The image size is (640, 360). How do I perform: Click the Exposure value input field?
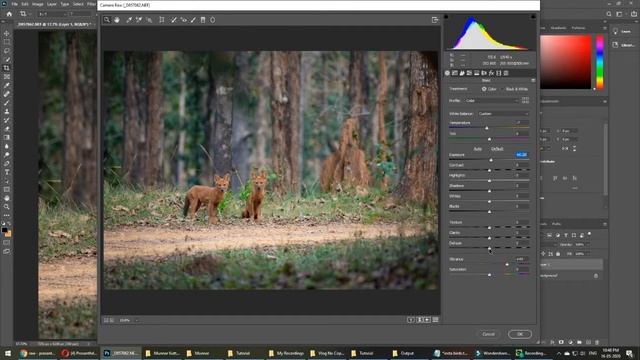click(522, 155)
